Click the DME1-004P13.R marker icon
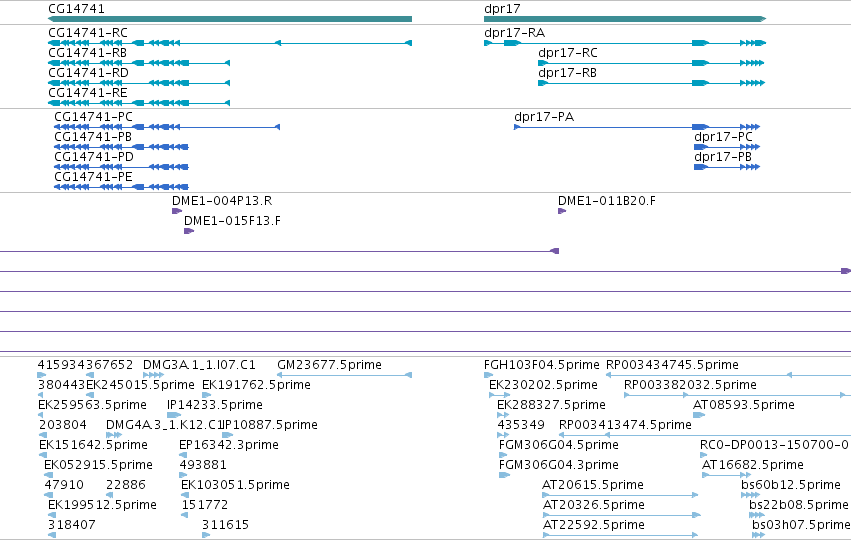 click(177, 211)
